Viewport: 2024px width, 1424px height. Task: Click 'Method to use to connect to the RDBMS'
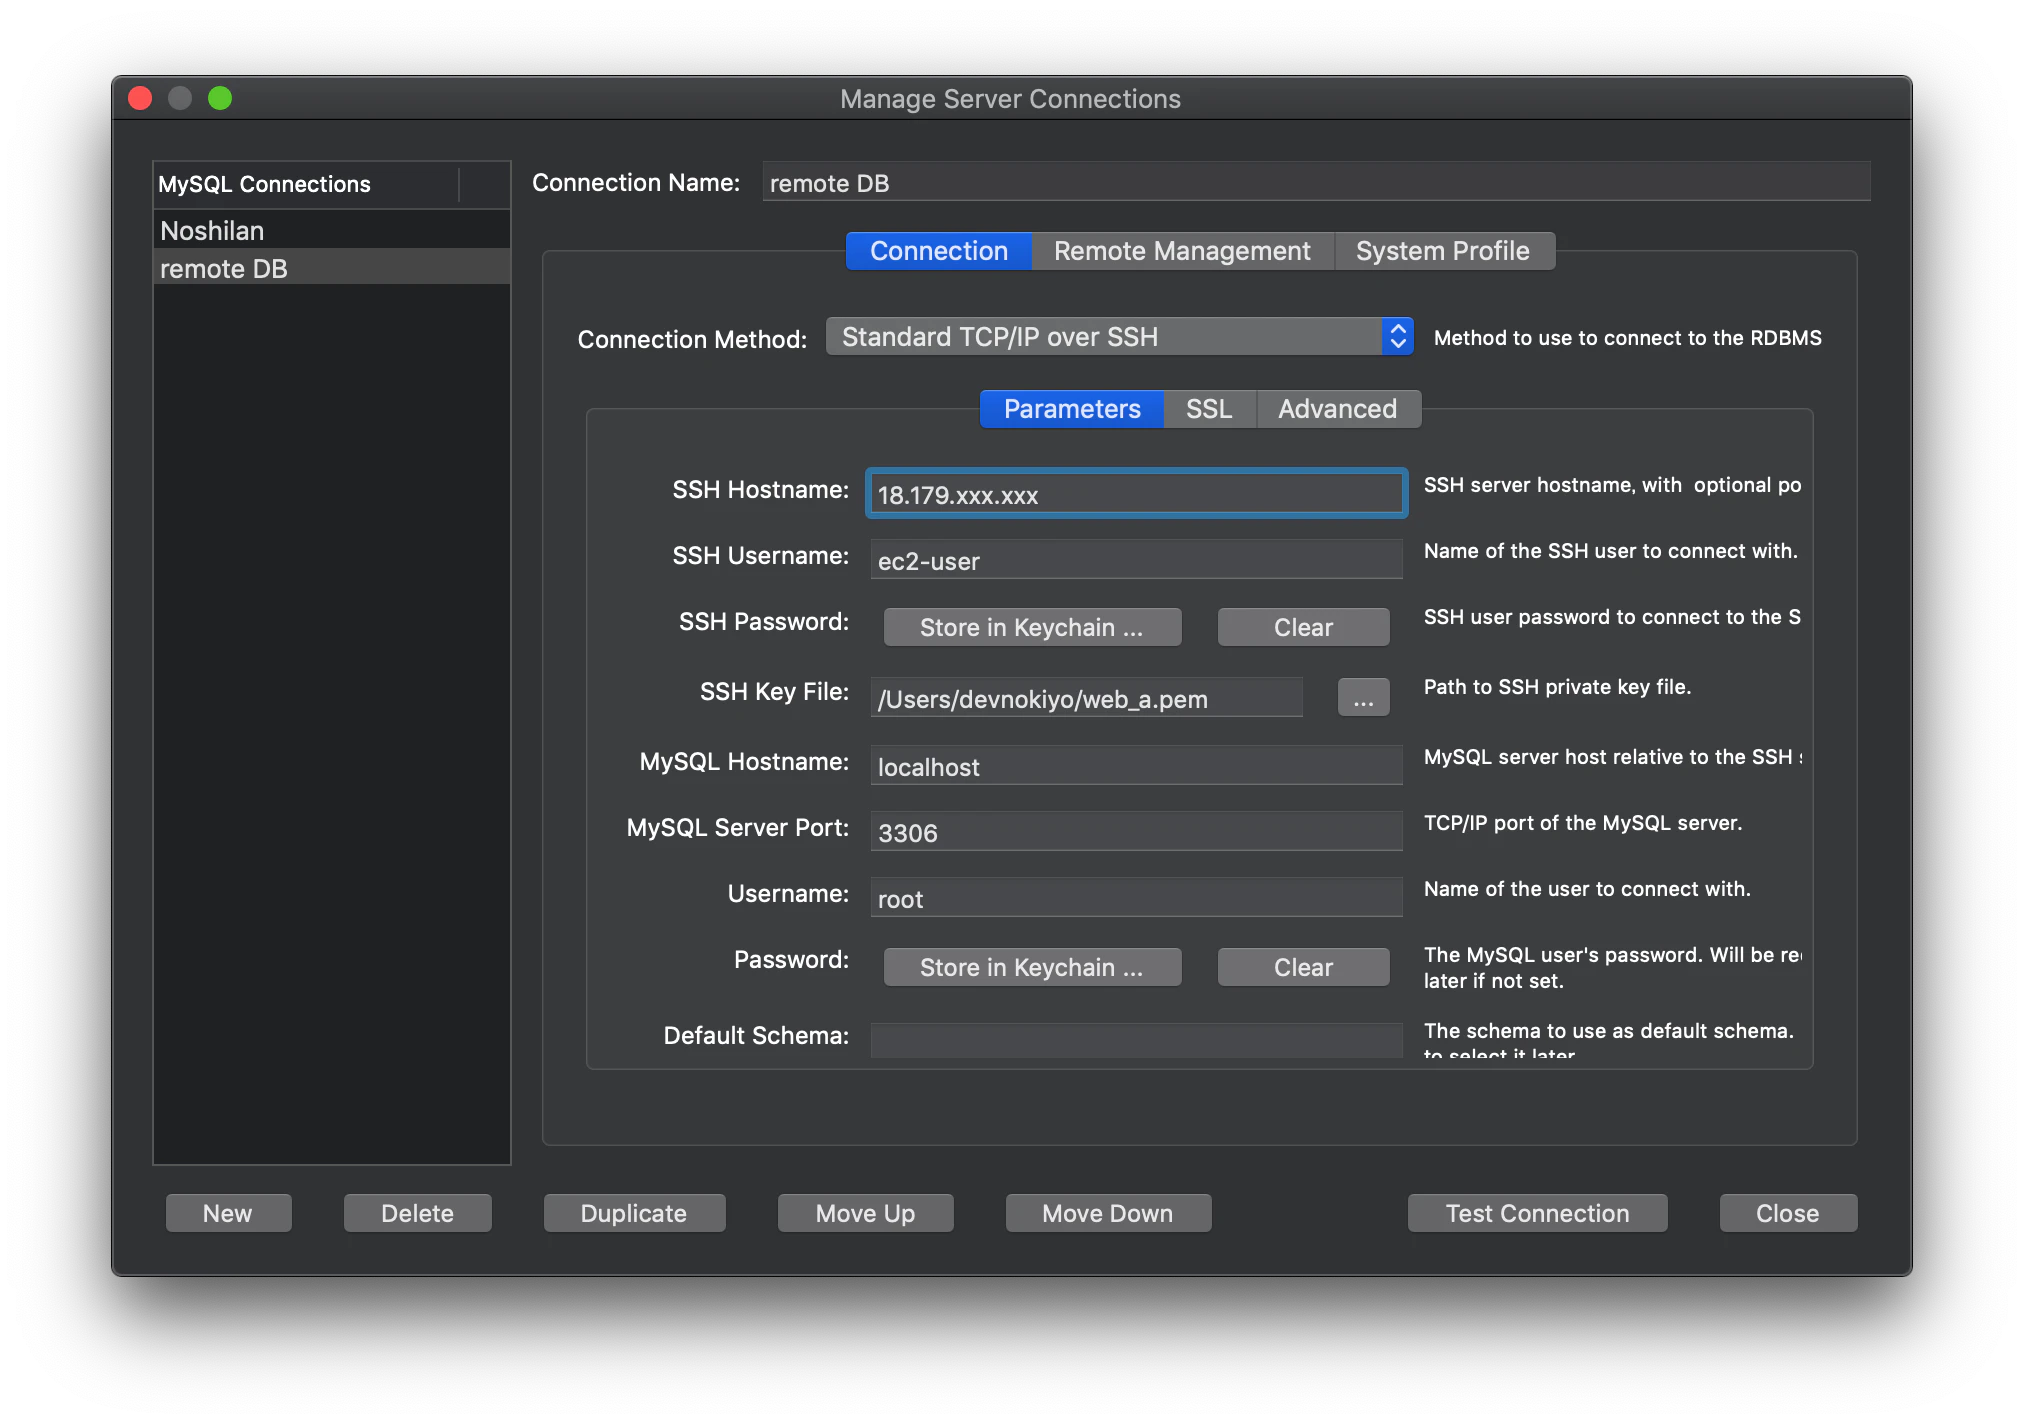1628,338
